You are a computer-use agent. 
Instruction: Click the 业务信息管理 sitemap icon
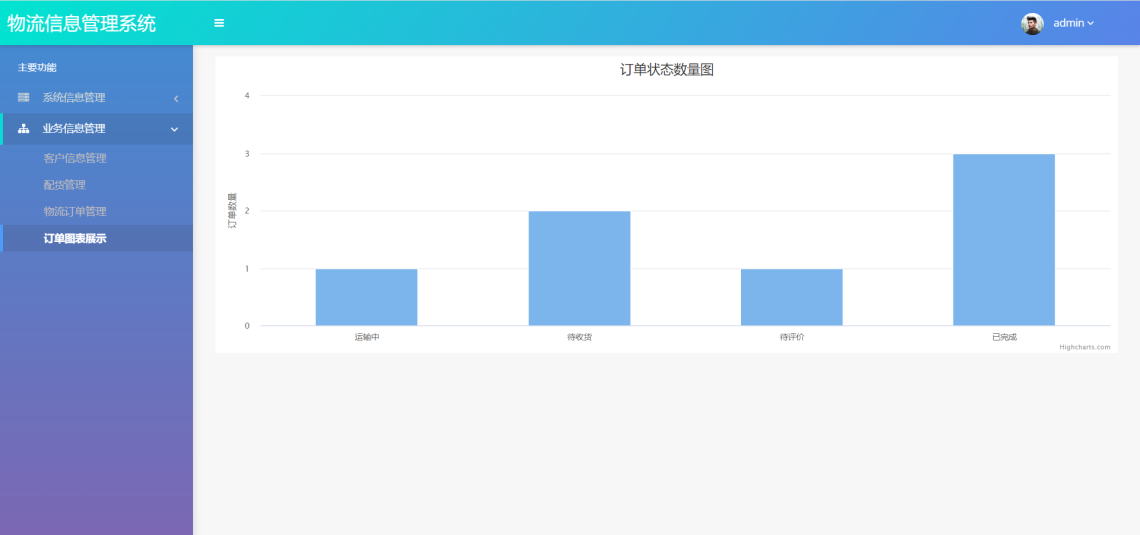click(23, 129)
